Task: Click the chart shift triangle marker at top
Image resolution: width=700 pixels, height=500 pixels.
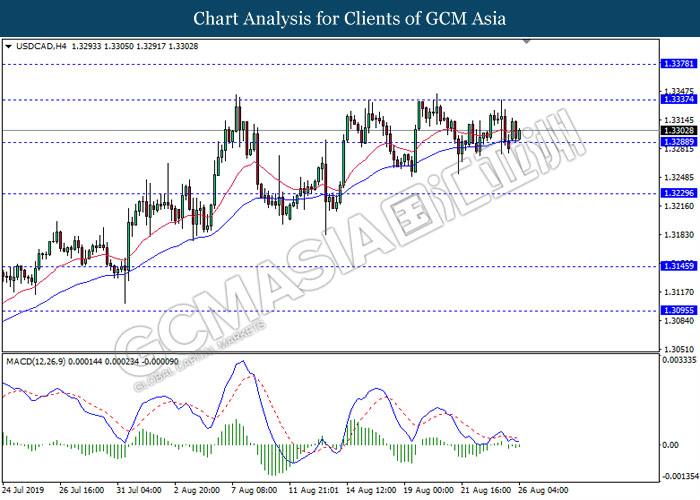Action: (x=526, y=42)
